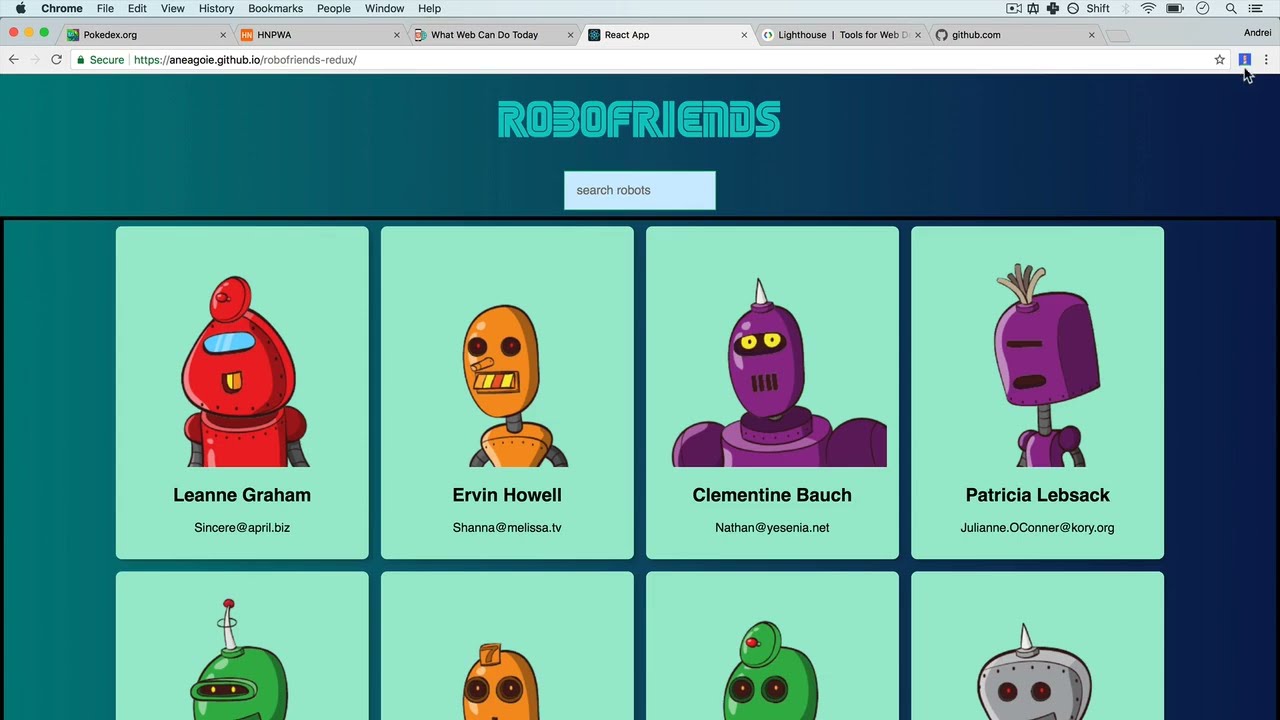
Task: Open Chrome's three-dot menu
Action: [1266, 60]
